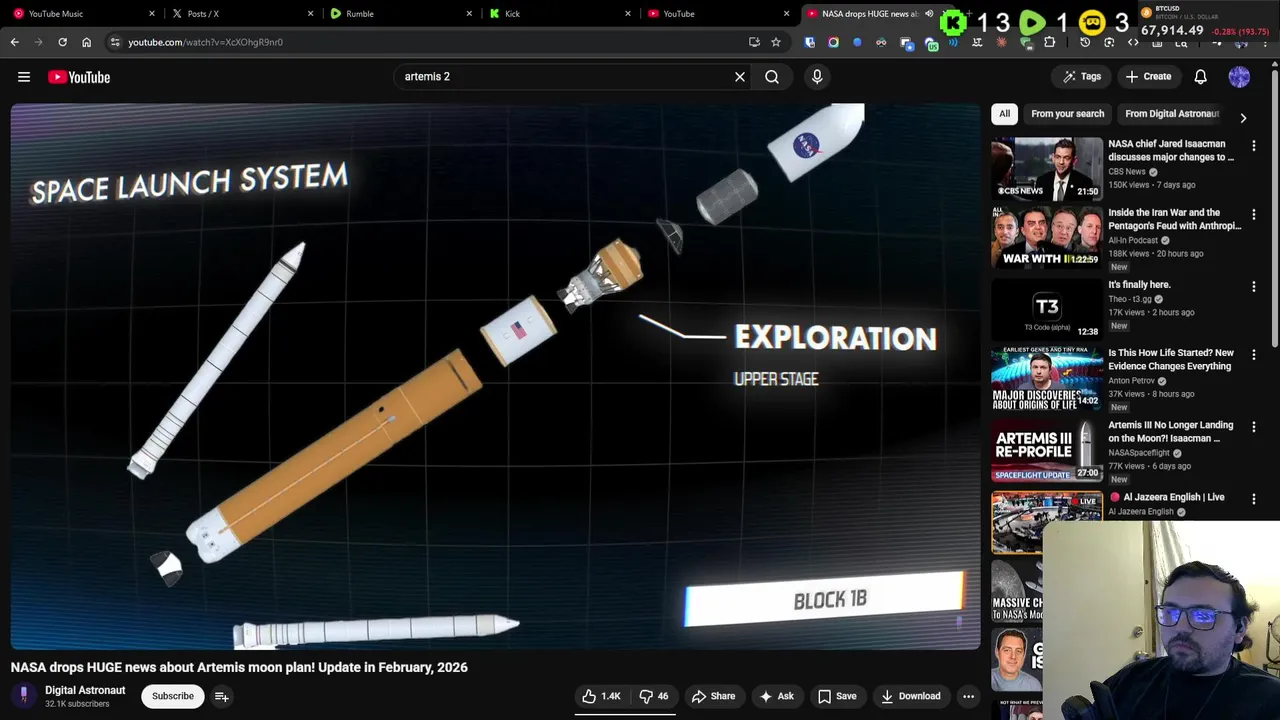Open more actions ellipsis below video
This screenshot has width=1280, height=720.
coord(968,696)
